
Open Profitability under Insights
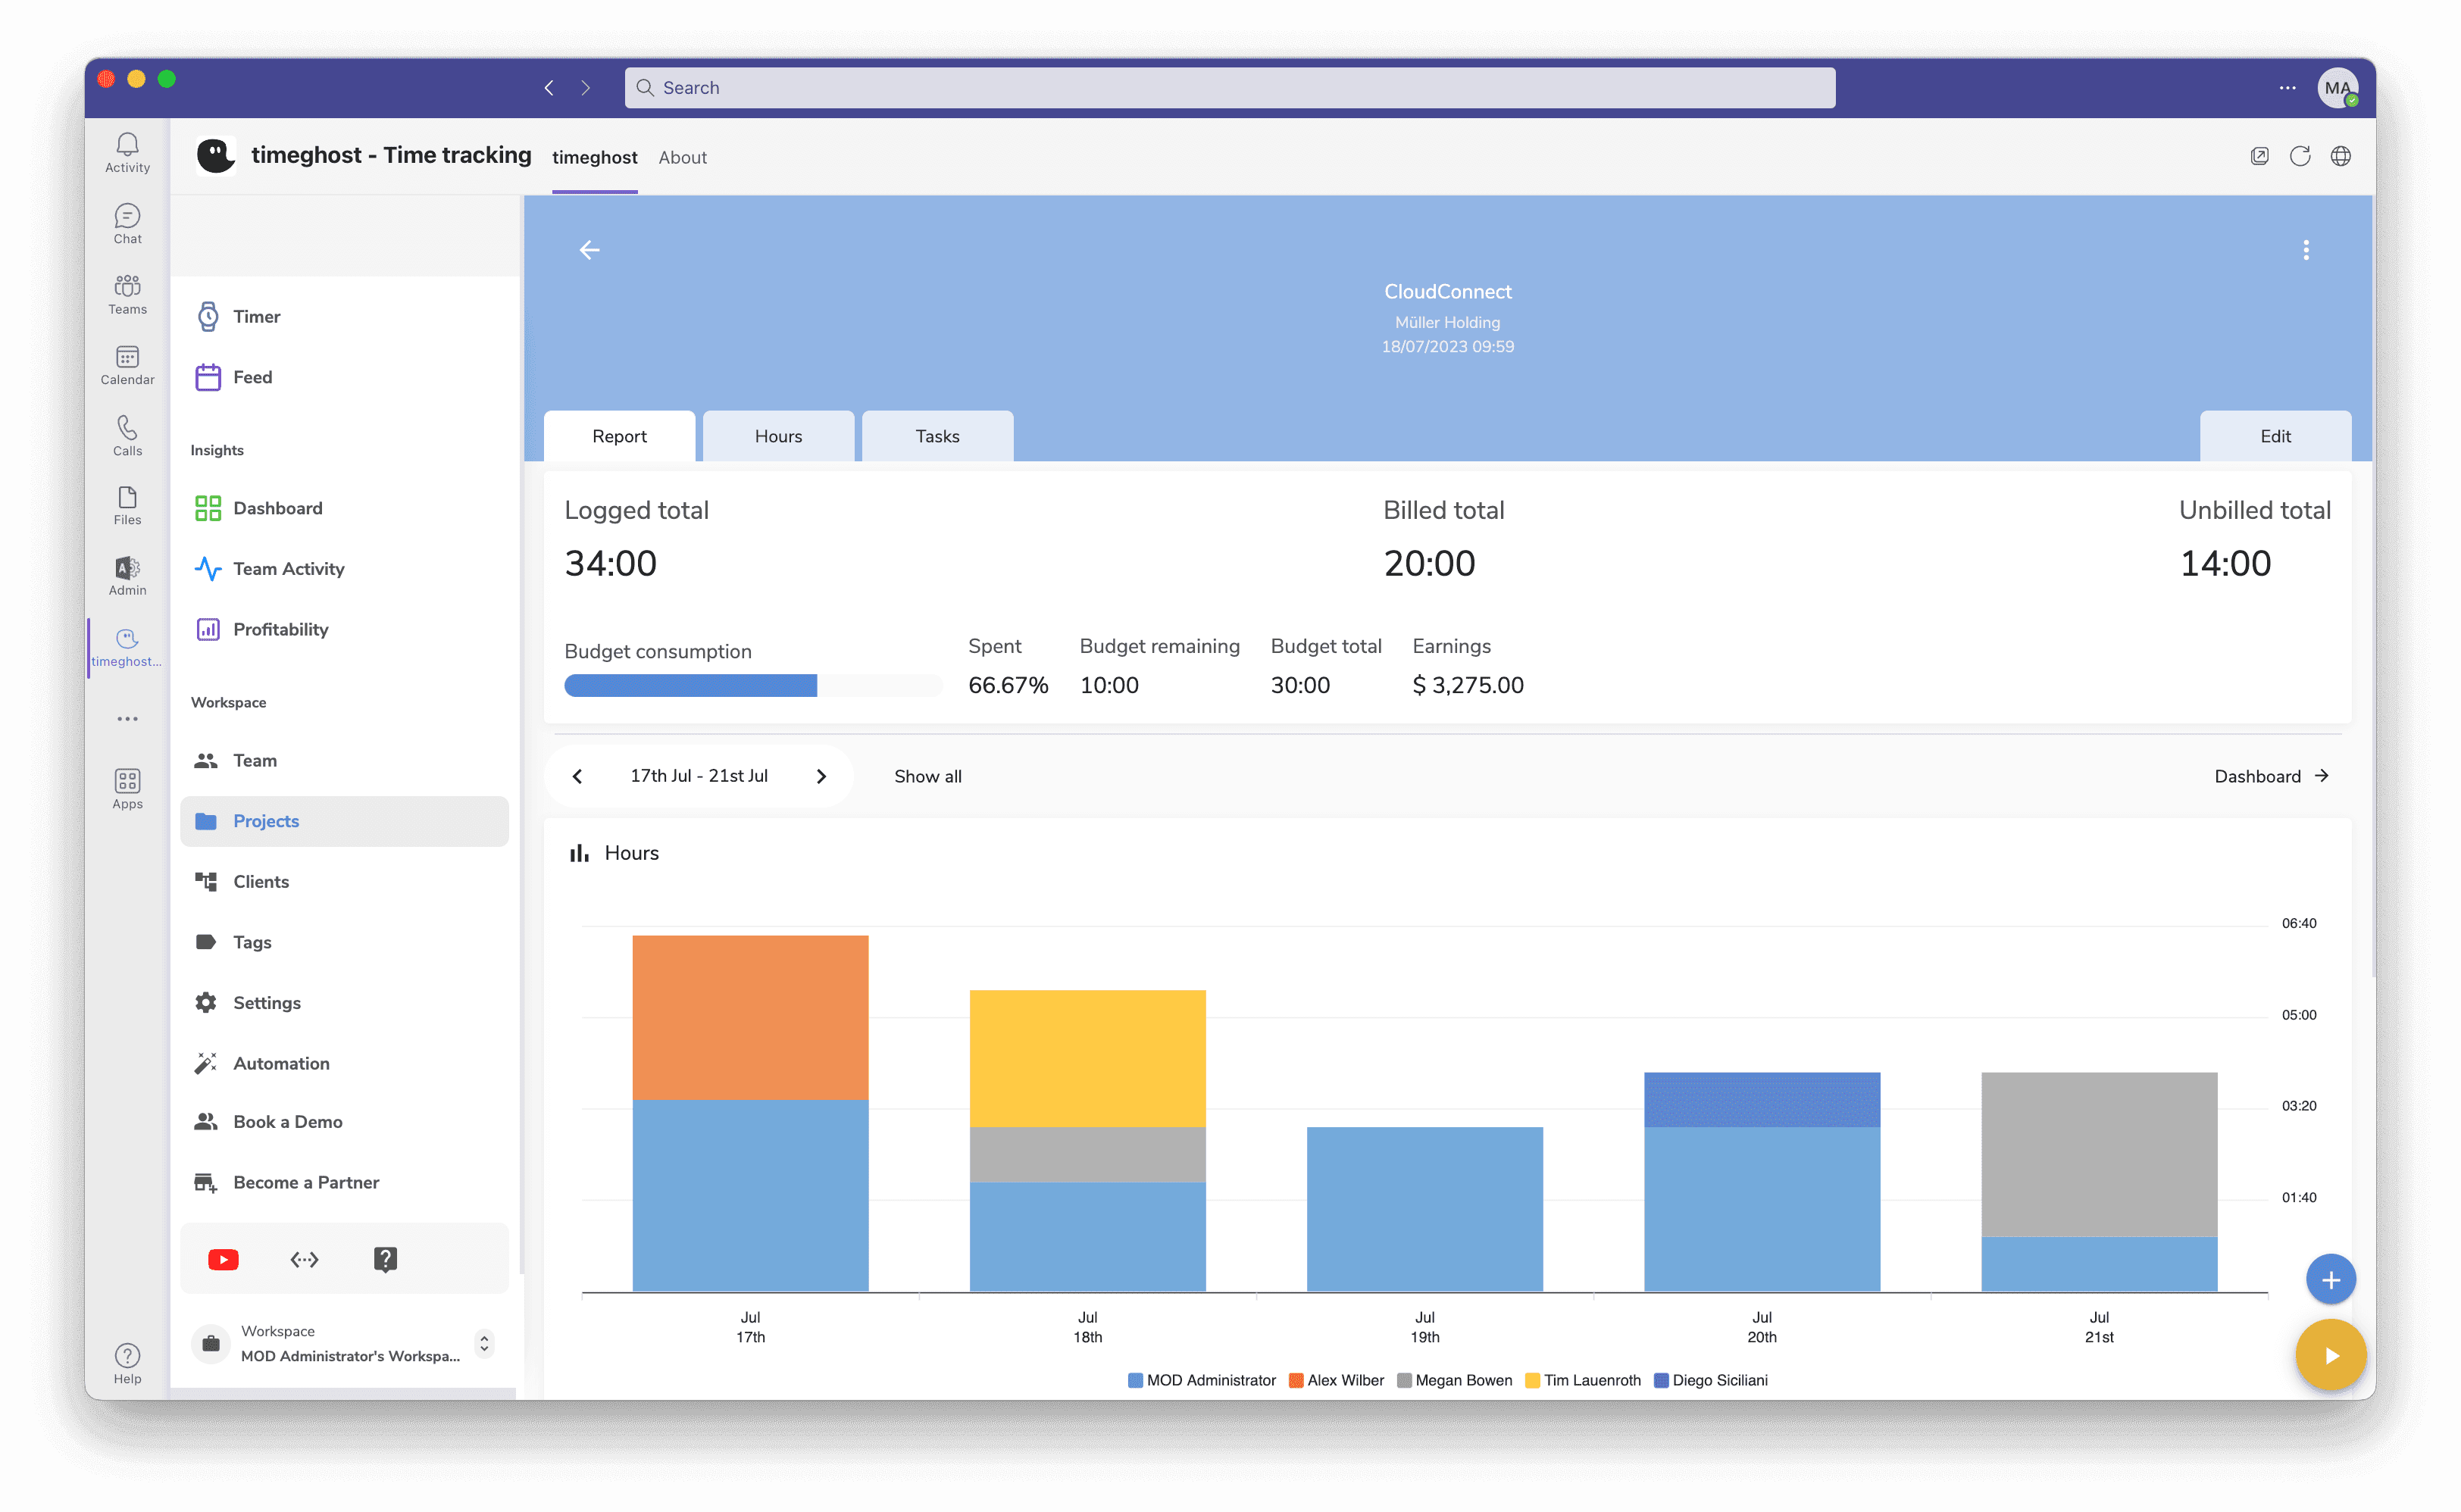pyautogui.click(x=344, y=629)
